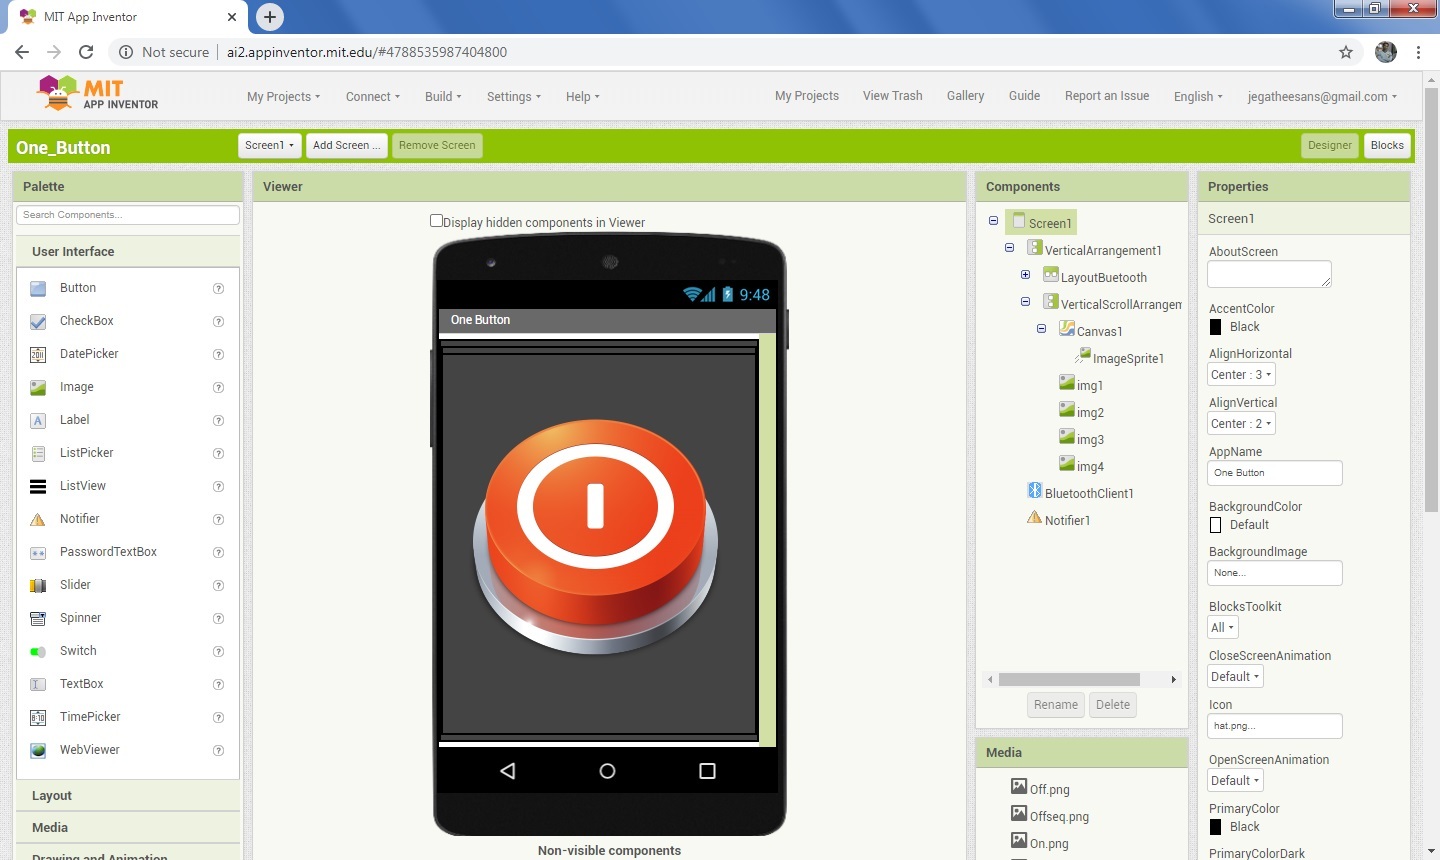Screen dimensions: 1440x860
Task: Open the AlignHorizontal dropdown
Action: pos(1241,375)
